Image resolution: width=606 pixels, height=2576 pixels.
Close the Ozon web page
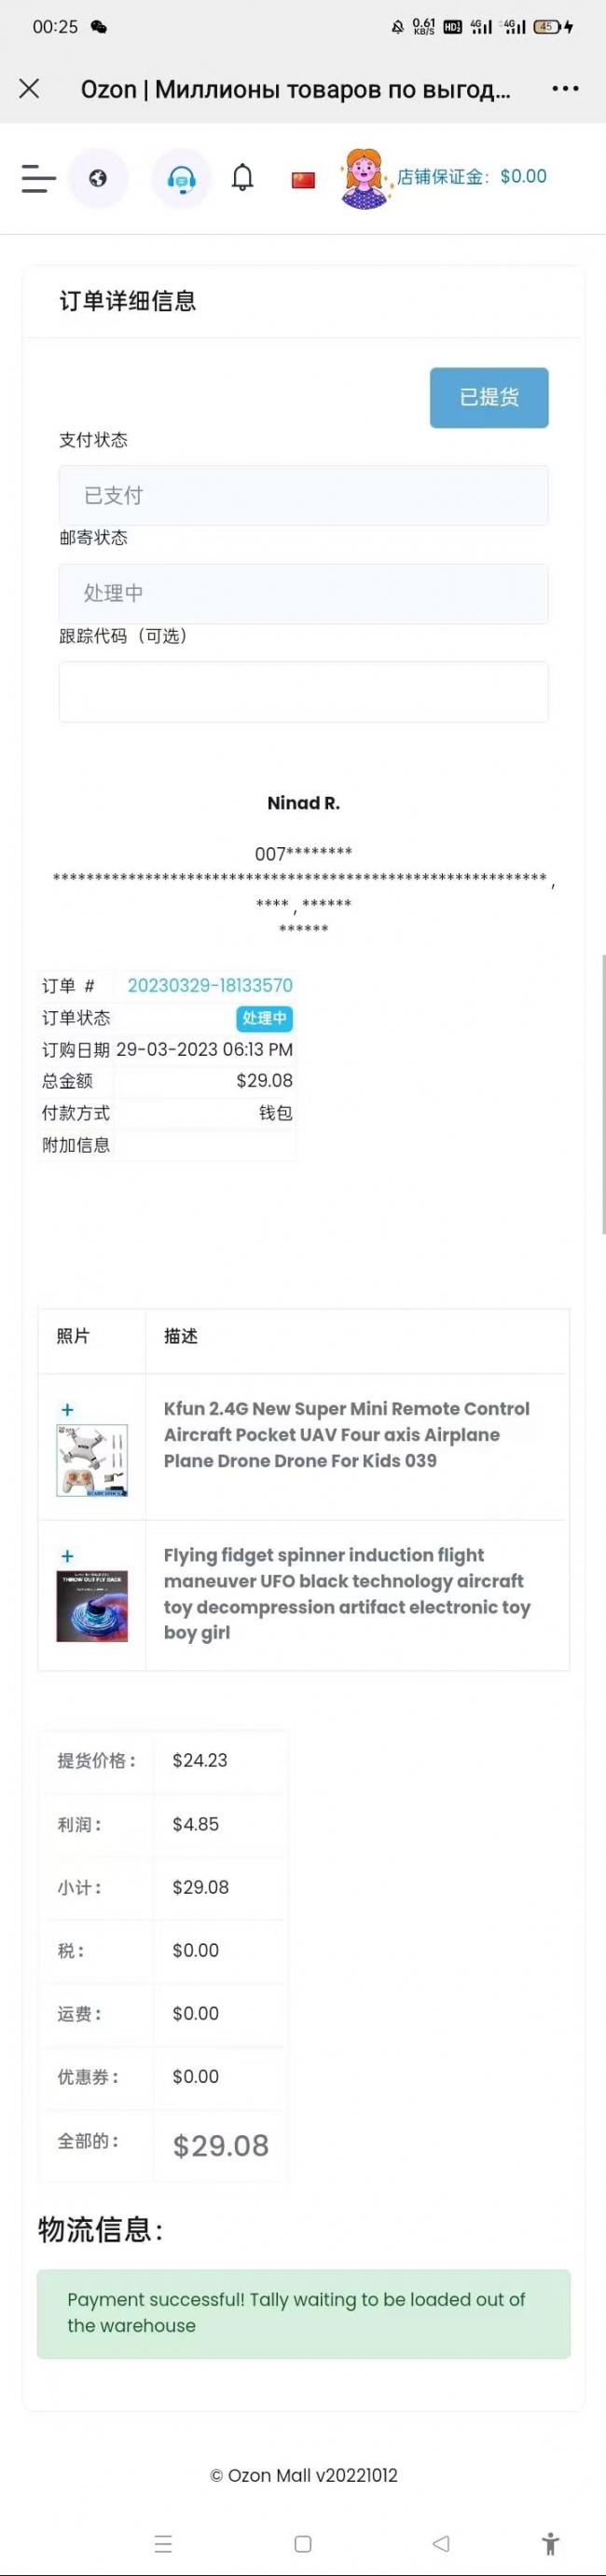tap(30, 89)
